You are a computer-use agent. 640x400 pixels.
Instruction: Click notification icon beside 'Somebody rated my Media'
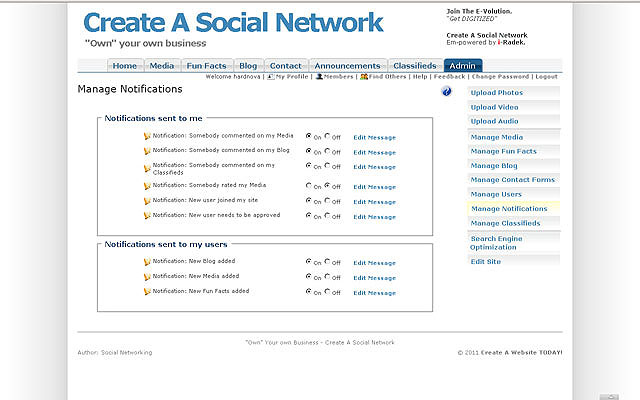[x=147, y=185]
